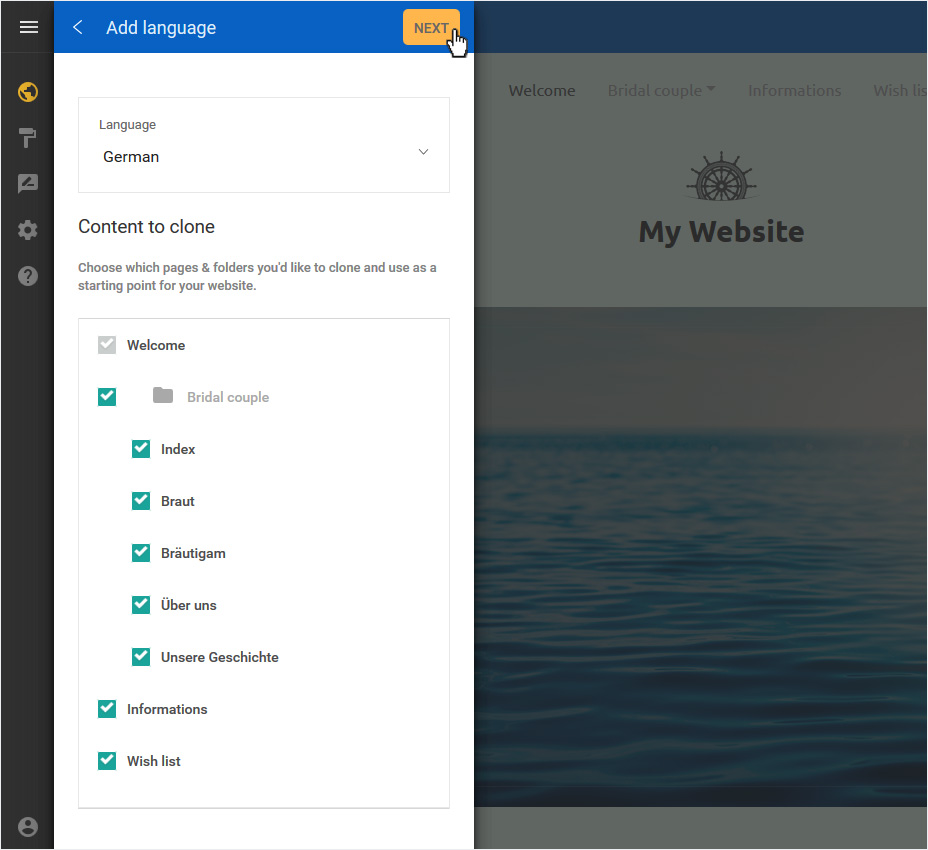Open the user account icon
This screenshot has width=928, height=850.
coord(28,827)
